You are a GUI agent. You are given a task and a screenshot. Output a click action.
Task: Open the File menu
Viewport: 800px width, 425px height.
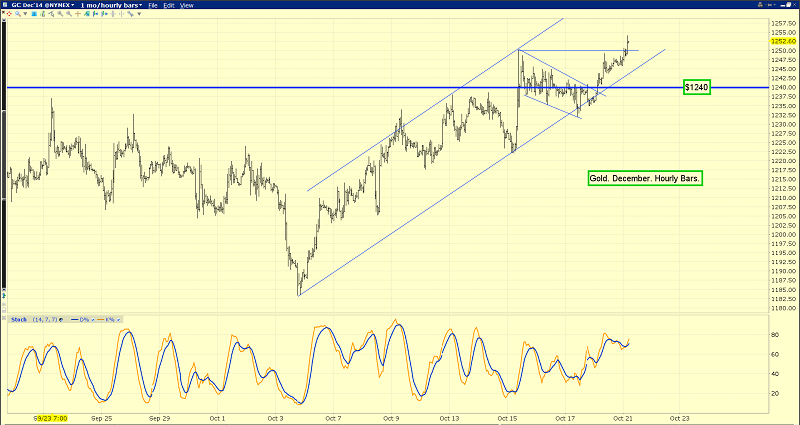[x=153, y=5]
